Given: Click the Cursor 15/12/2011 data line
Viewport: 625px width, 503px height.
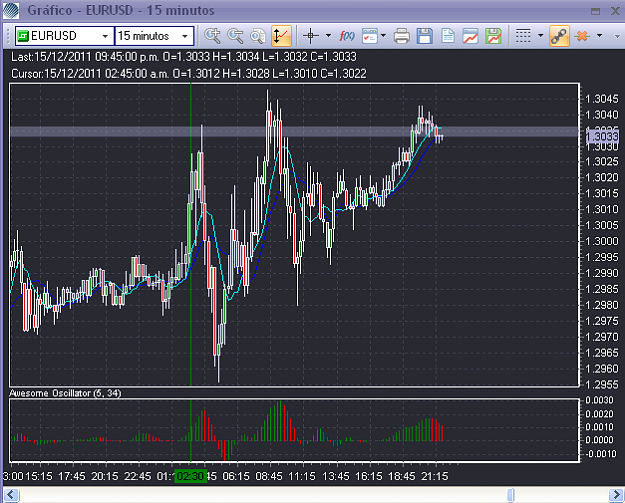Looking at the screenshot, I should pyautogui.click(x=189, y=74).
